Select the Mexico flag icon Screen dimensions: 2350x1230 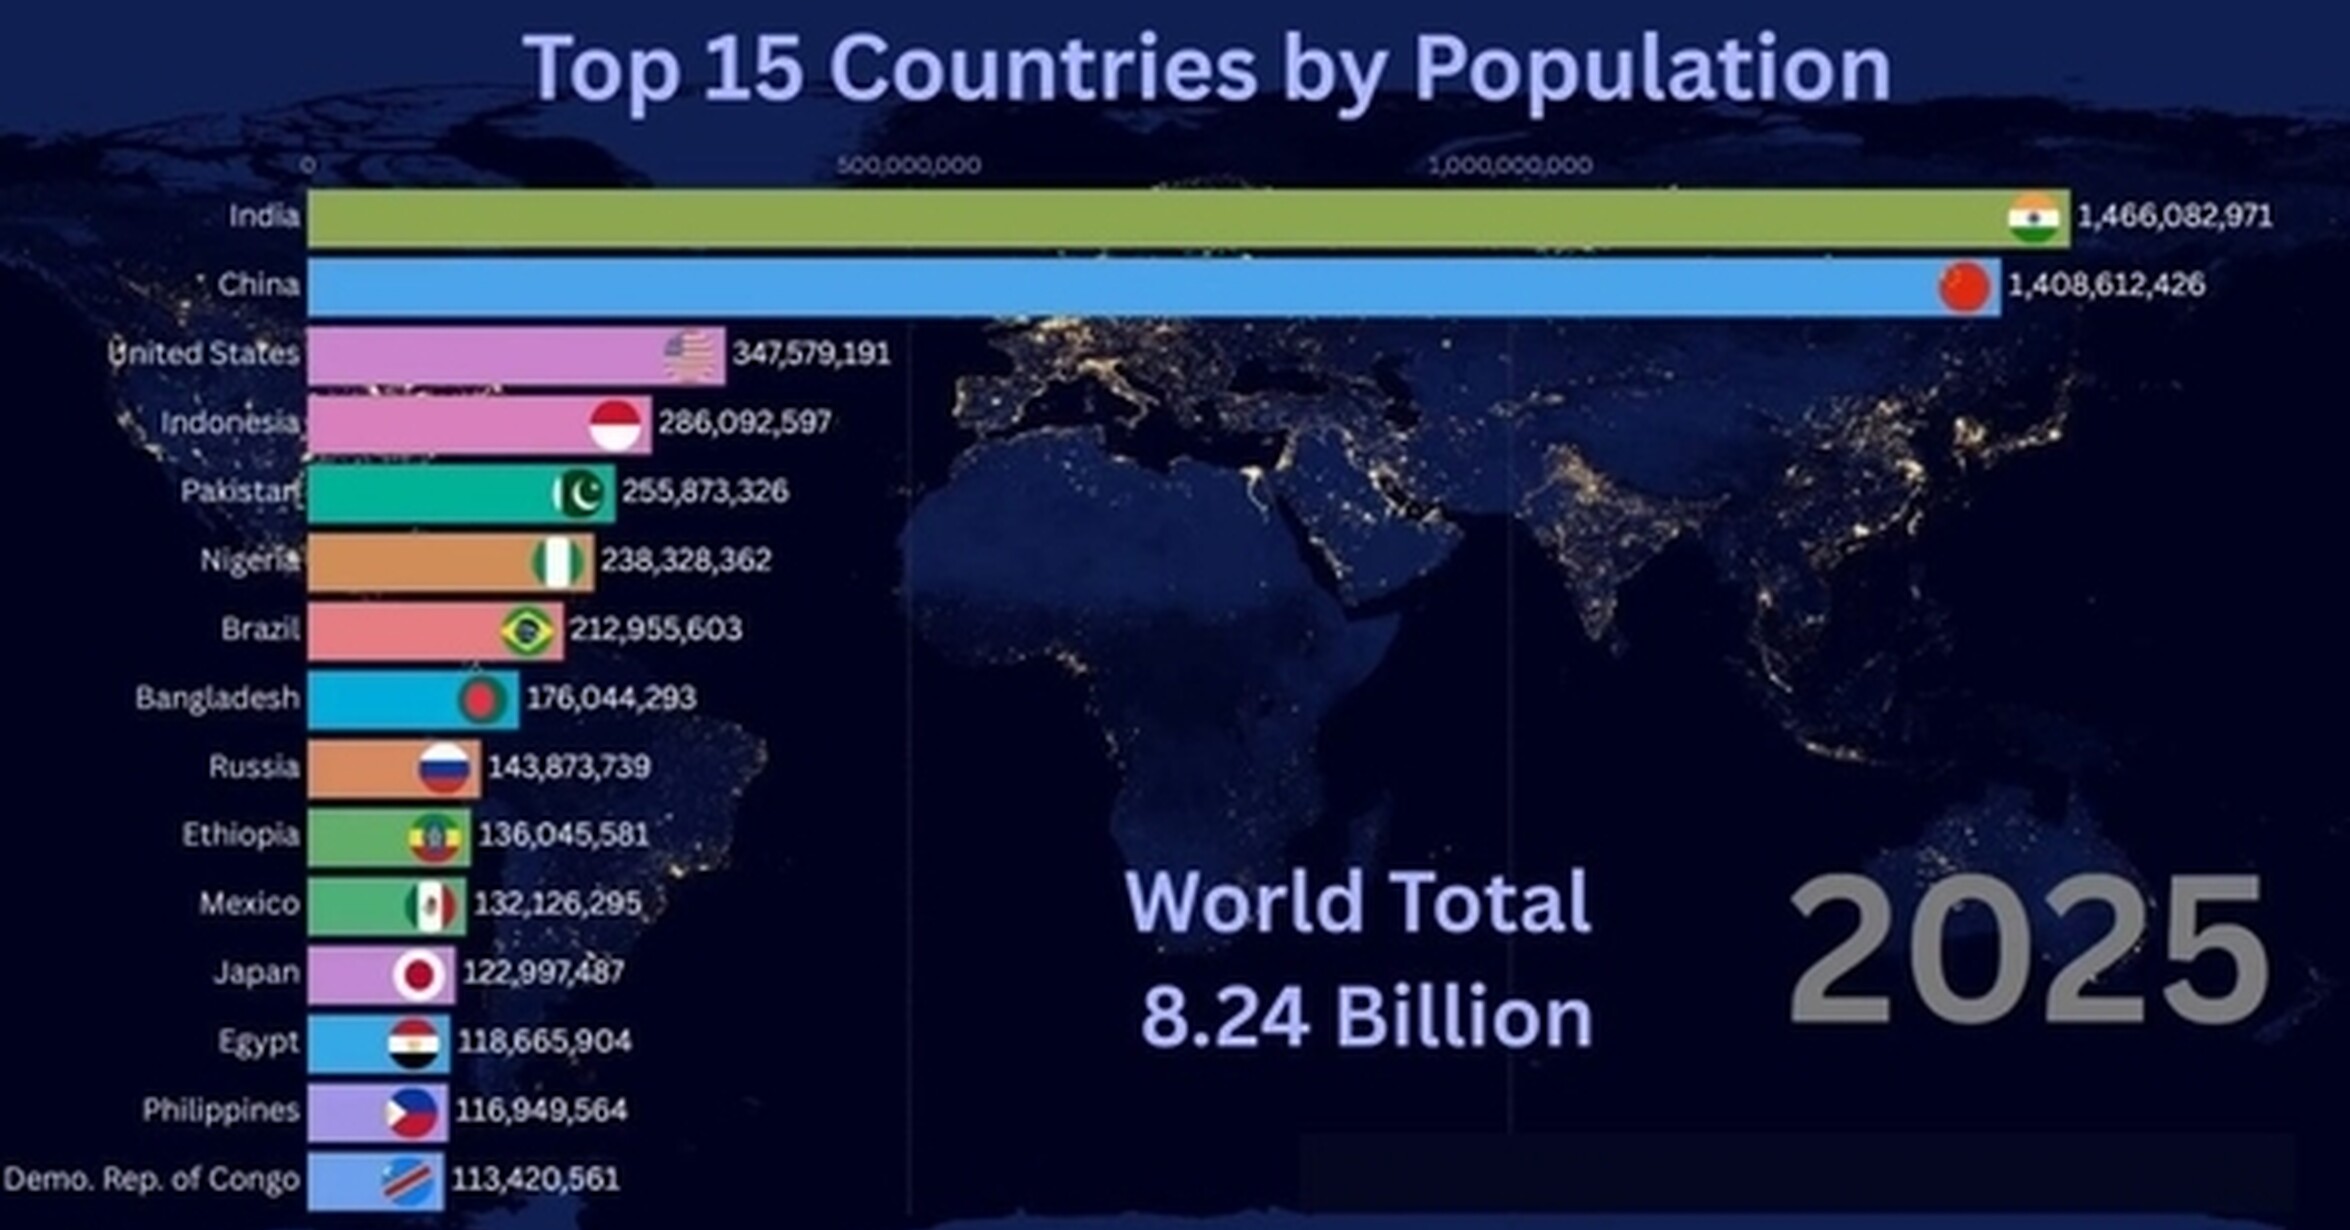pyautogui.click(x=431, y=906)
